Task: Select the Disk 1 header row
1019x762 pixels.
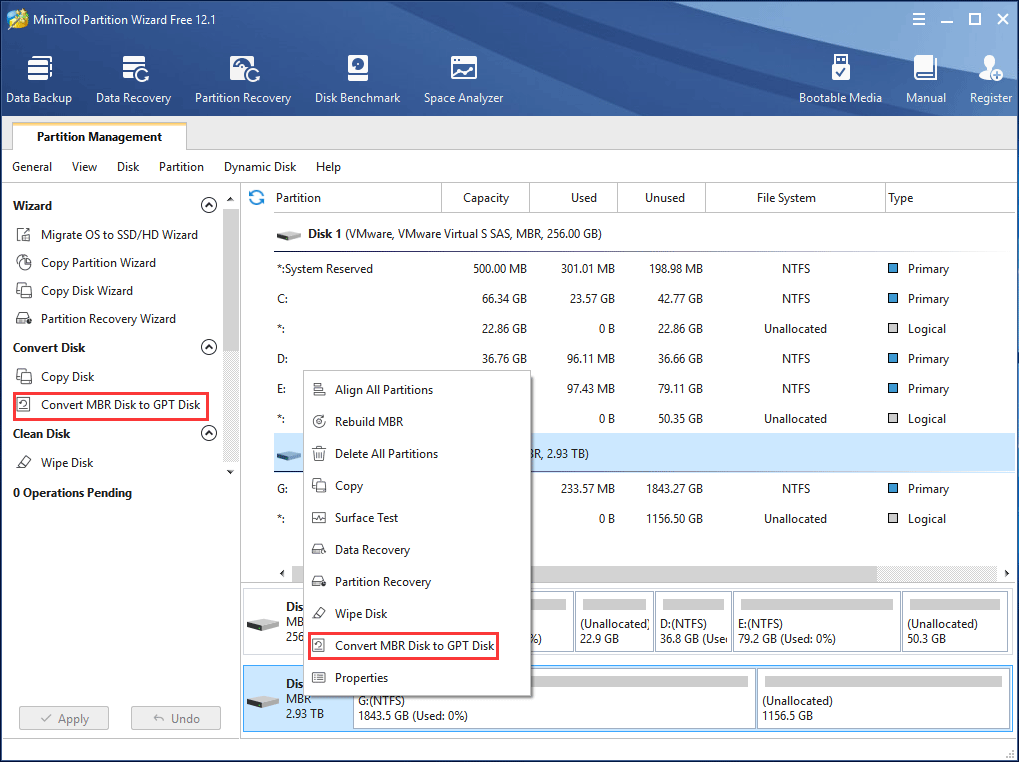Action: 644,234
